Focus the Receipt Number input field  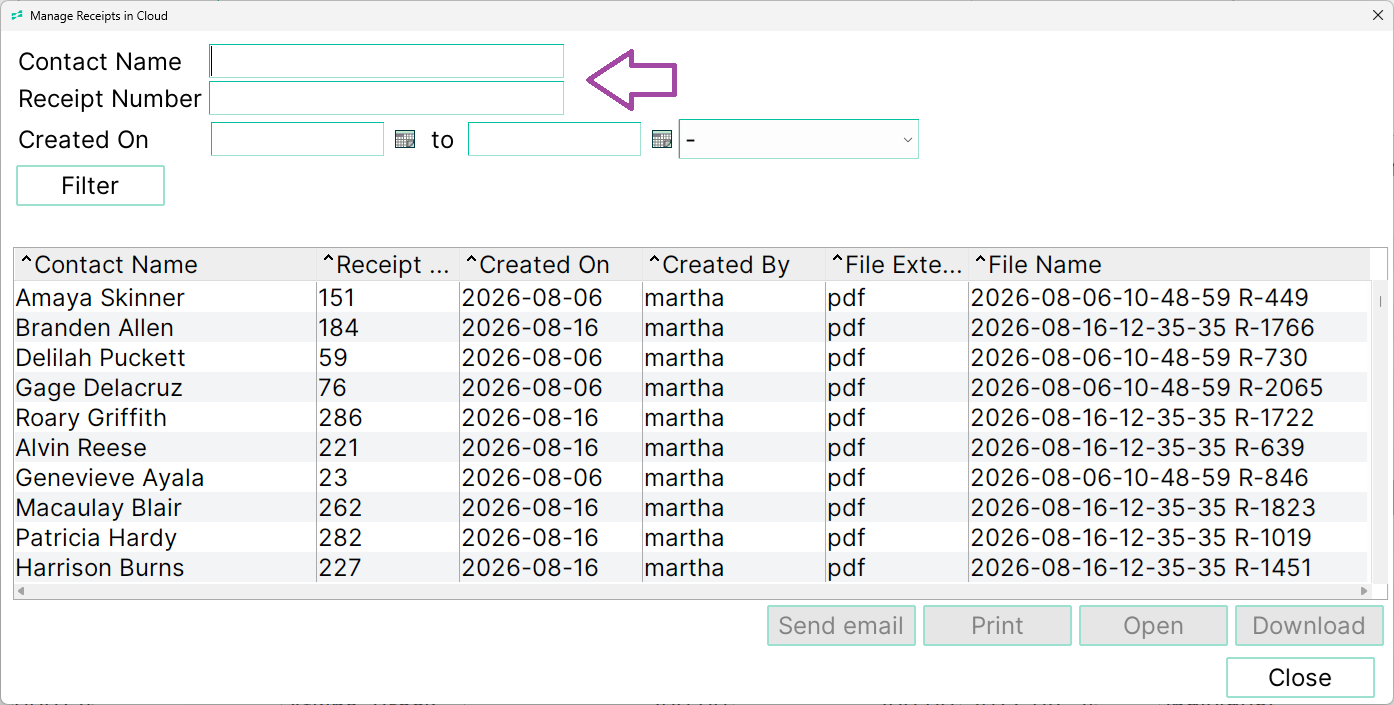(x=386, y=99)
